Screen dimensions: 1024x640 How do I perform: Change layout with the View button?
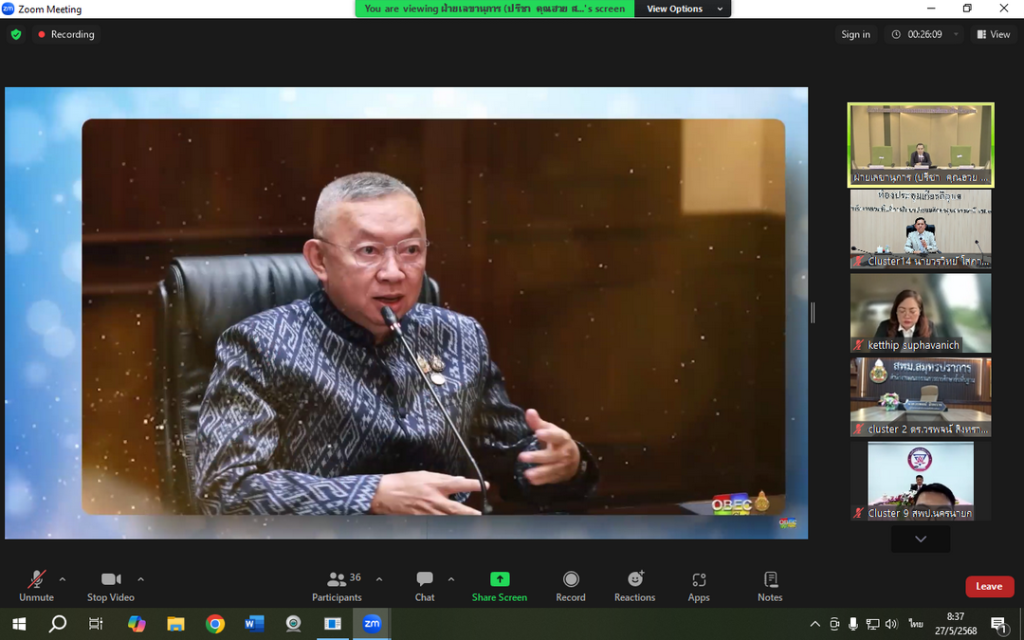pos(993,35)
